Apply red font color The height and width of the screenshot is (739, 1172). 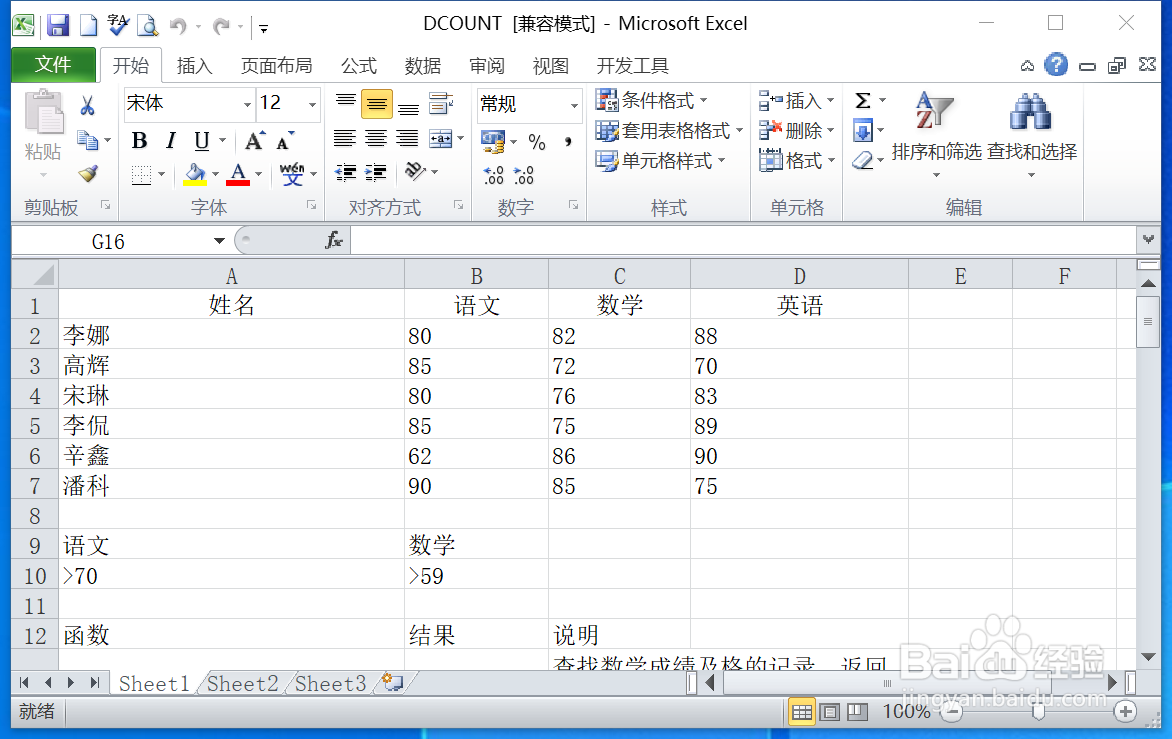click(238, 175)
